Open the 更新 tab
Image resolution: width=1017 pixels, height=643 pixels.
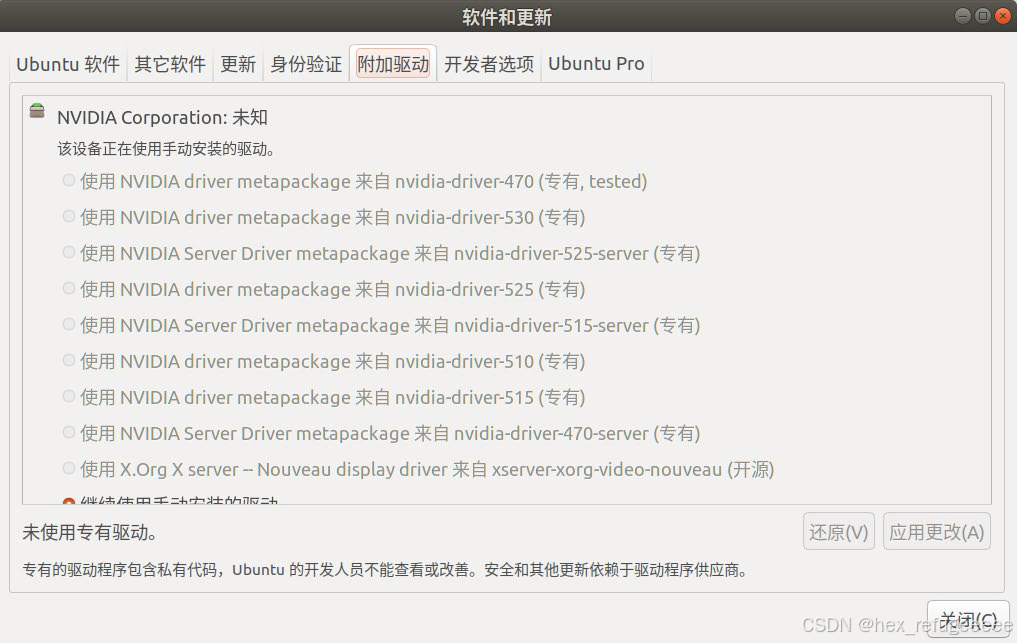tap(238, 64)
